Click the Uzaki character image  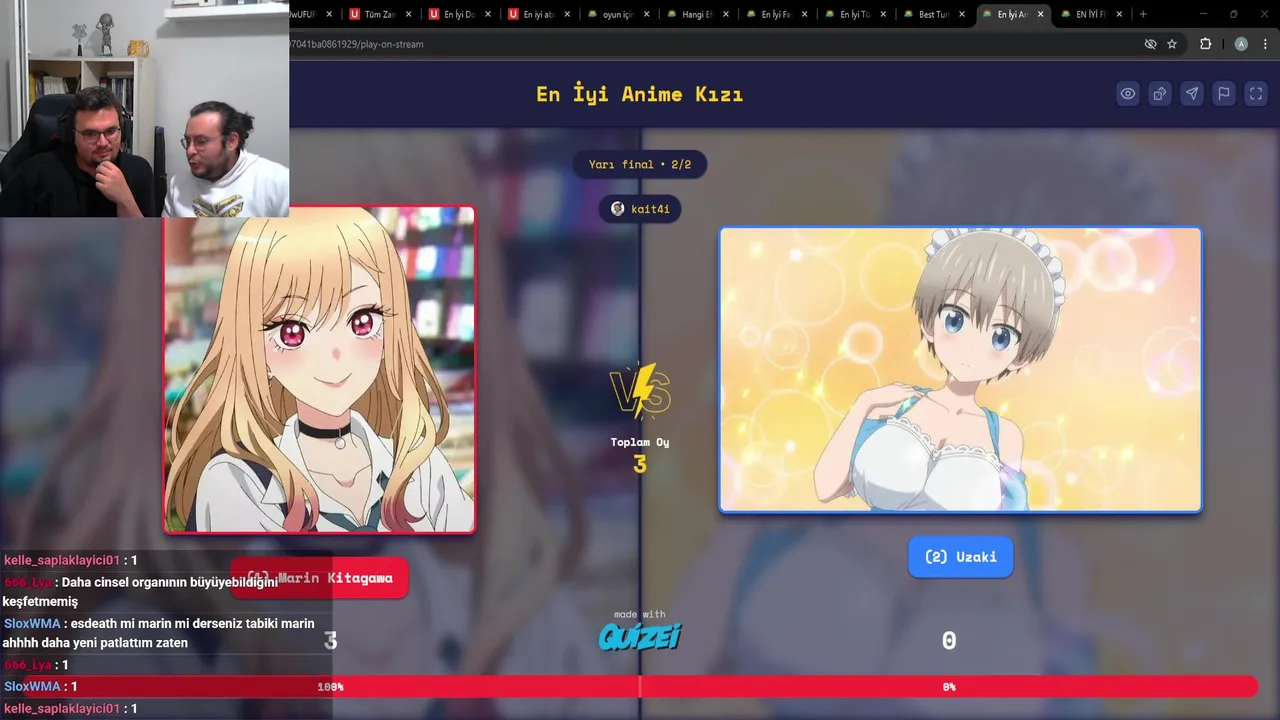pos(960,370)
